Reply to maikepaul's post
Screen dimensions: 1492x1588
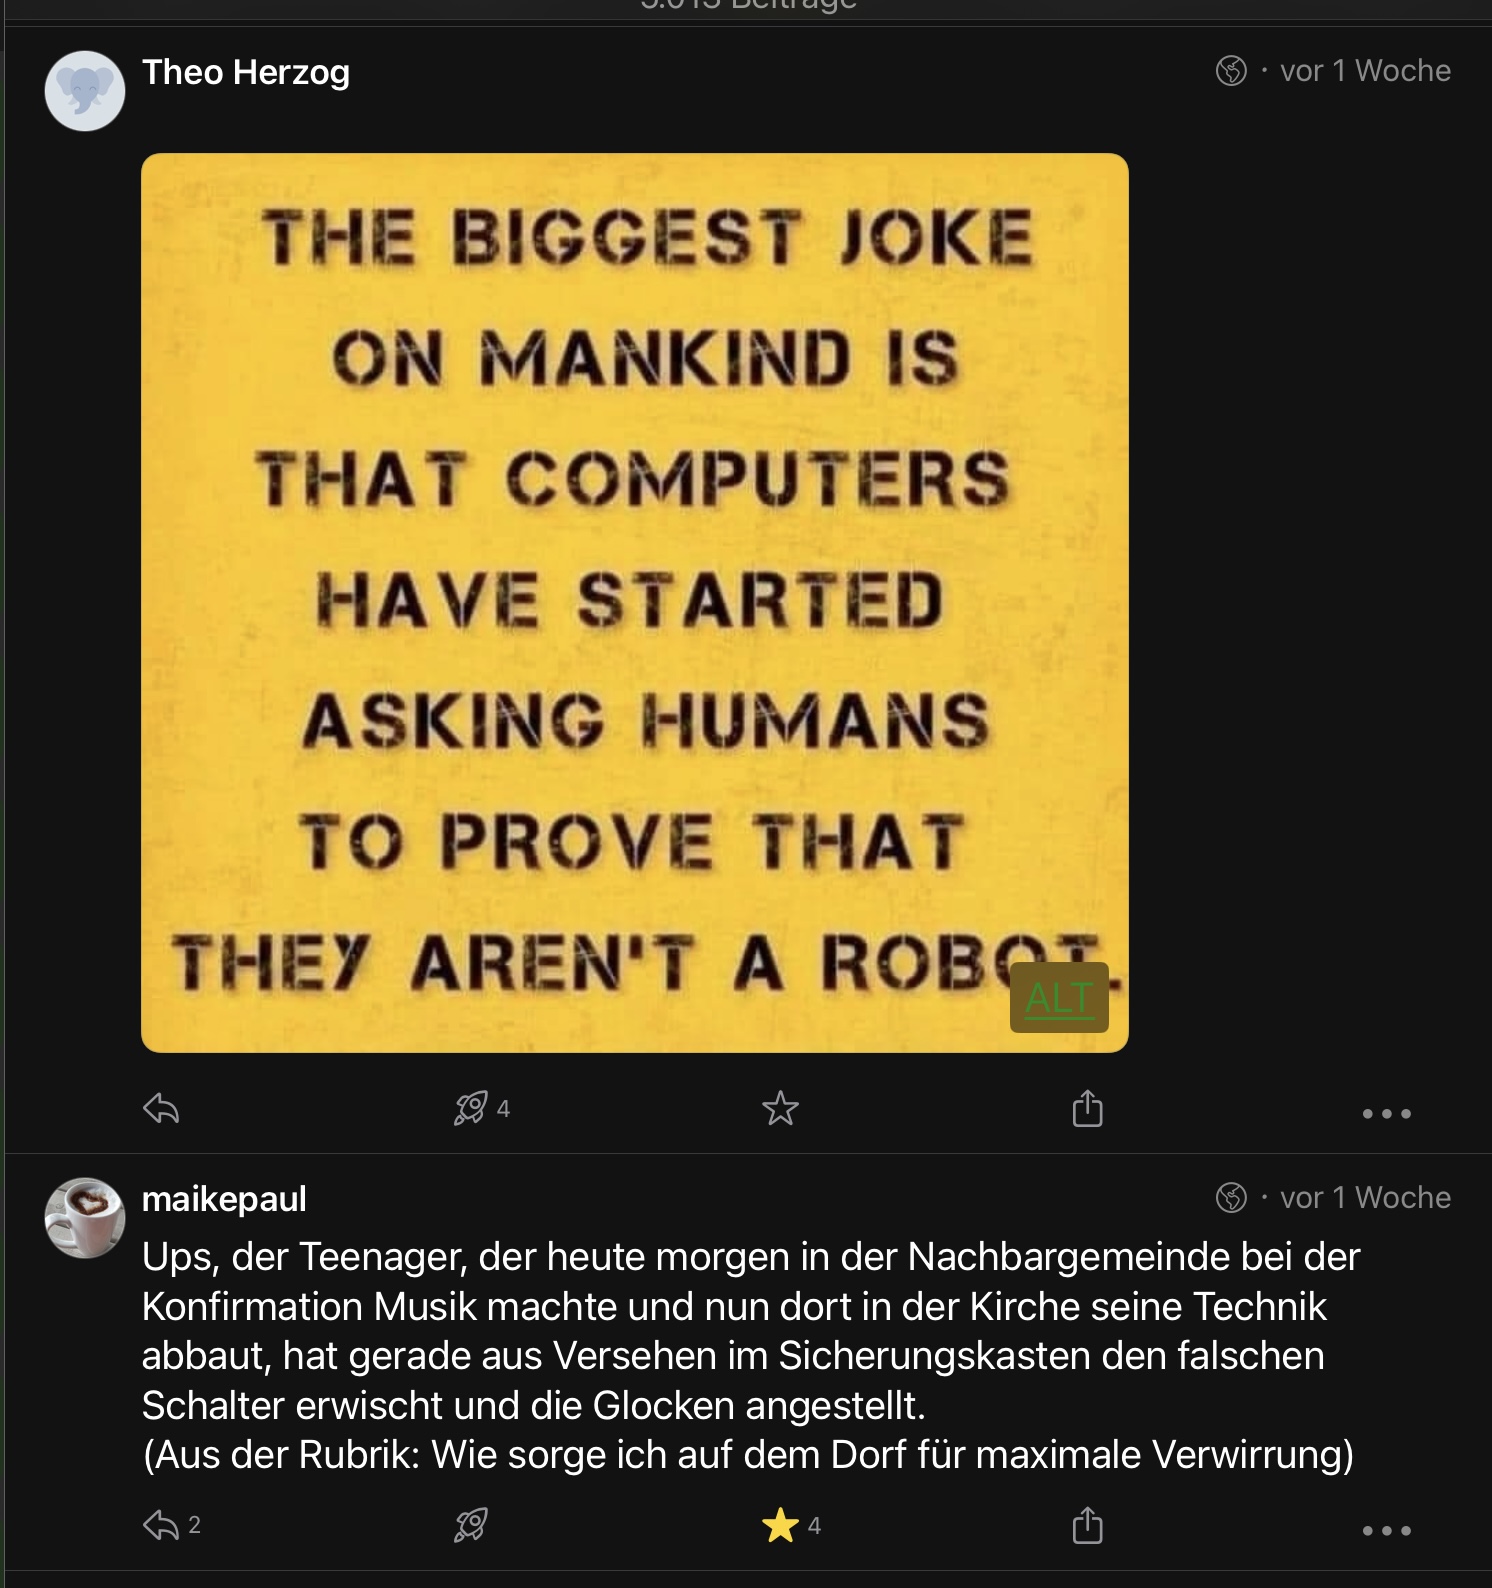(161, 1525)
